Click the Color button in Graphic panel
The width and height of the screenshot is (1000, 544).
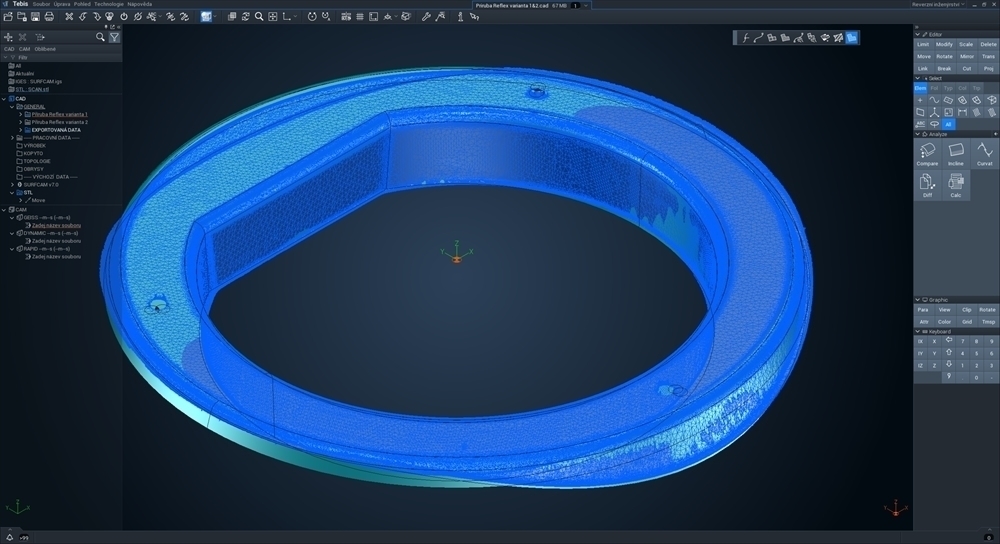[945, 321]
